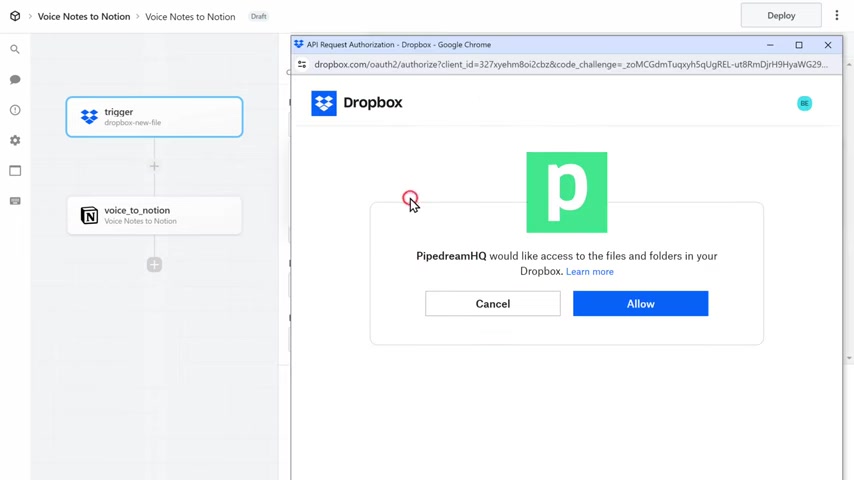Allow PipedreamHQ access to Dropbox
The height and width of the screenshot is (480, 854).
(640, 303)
